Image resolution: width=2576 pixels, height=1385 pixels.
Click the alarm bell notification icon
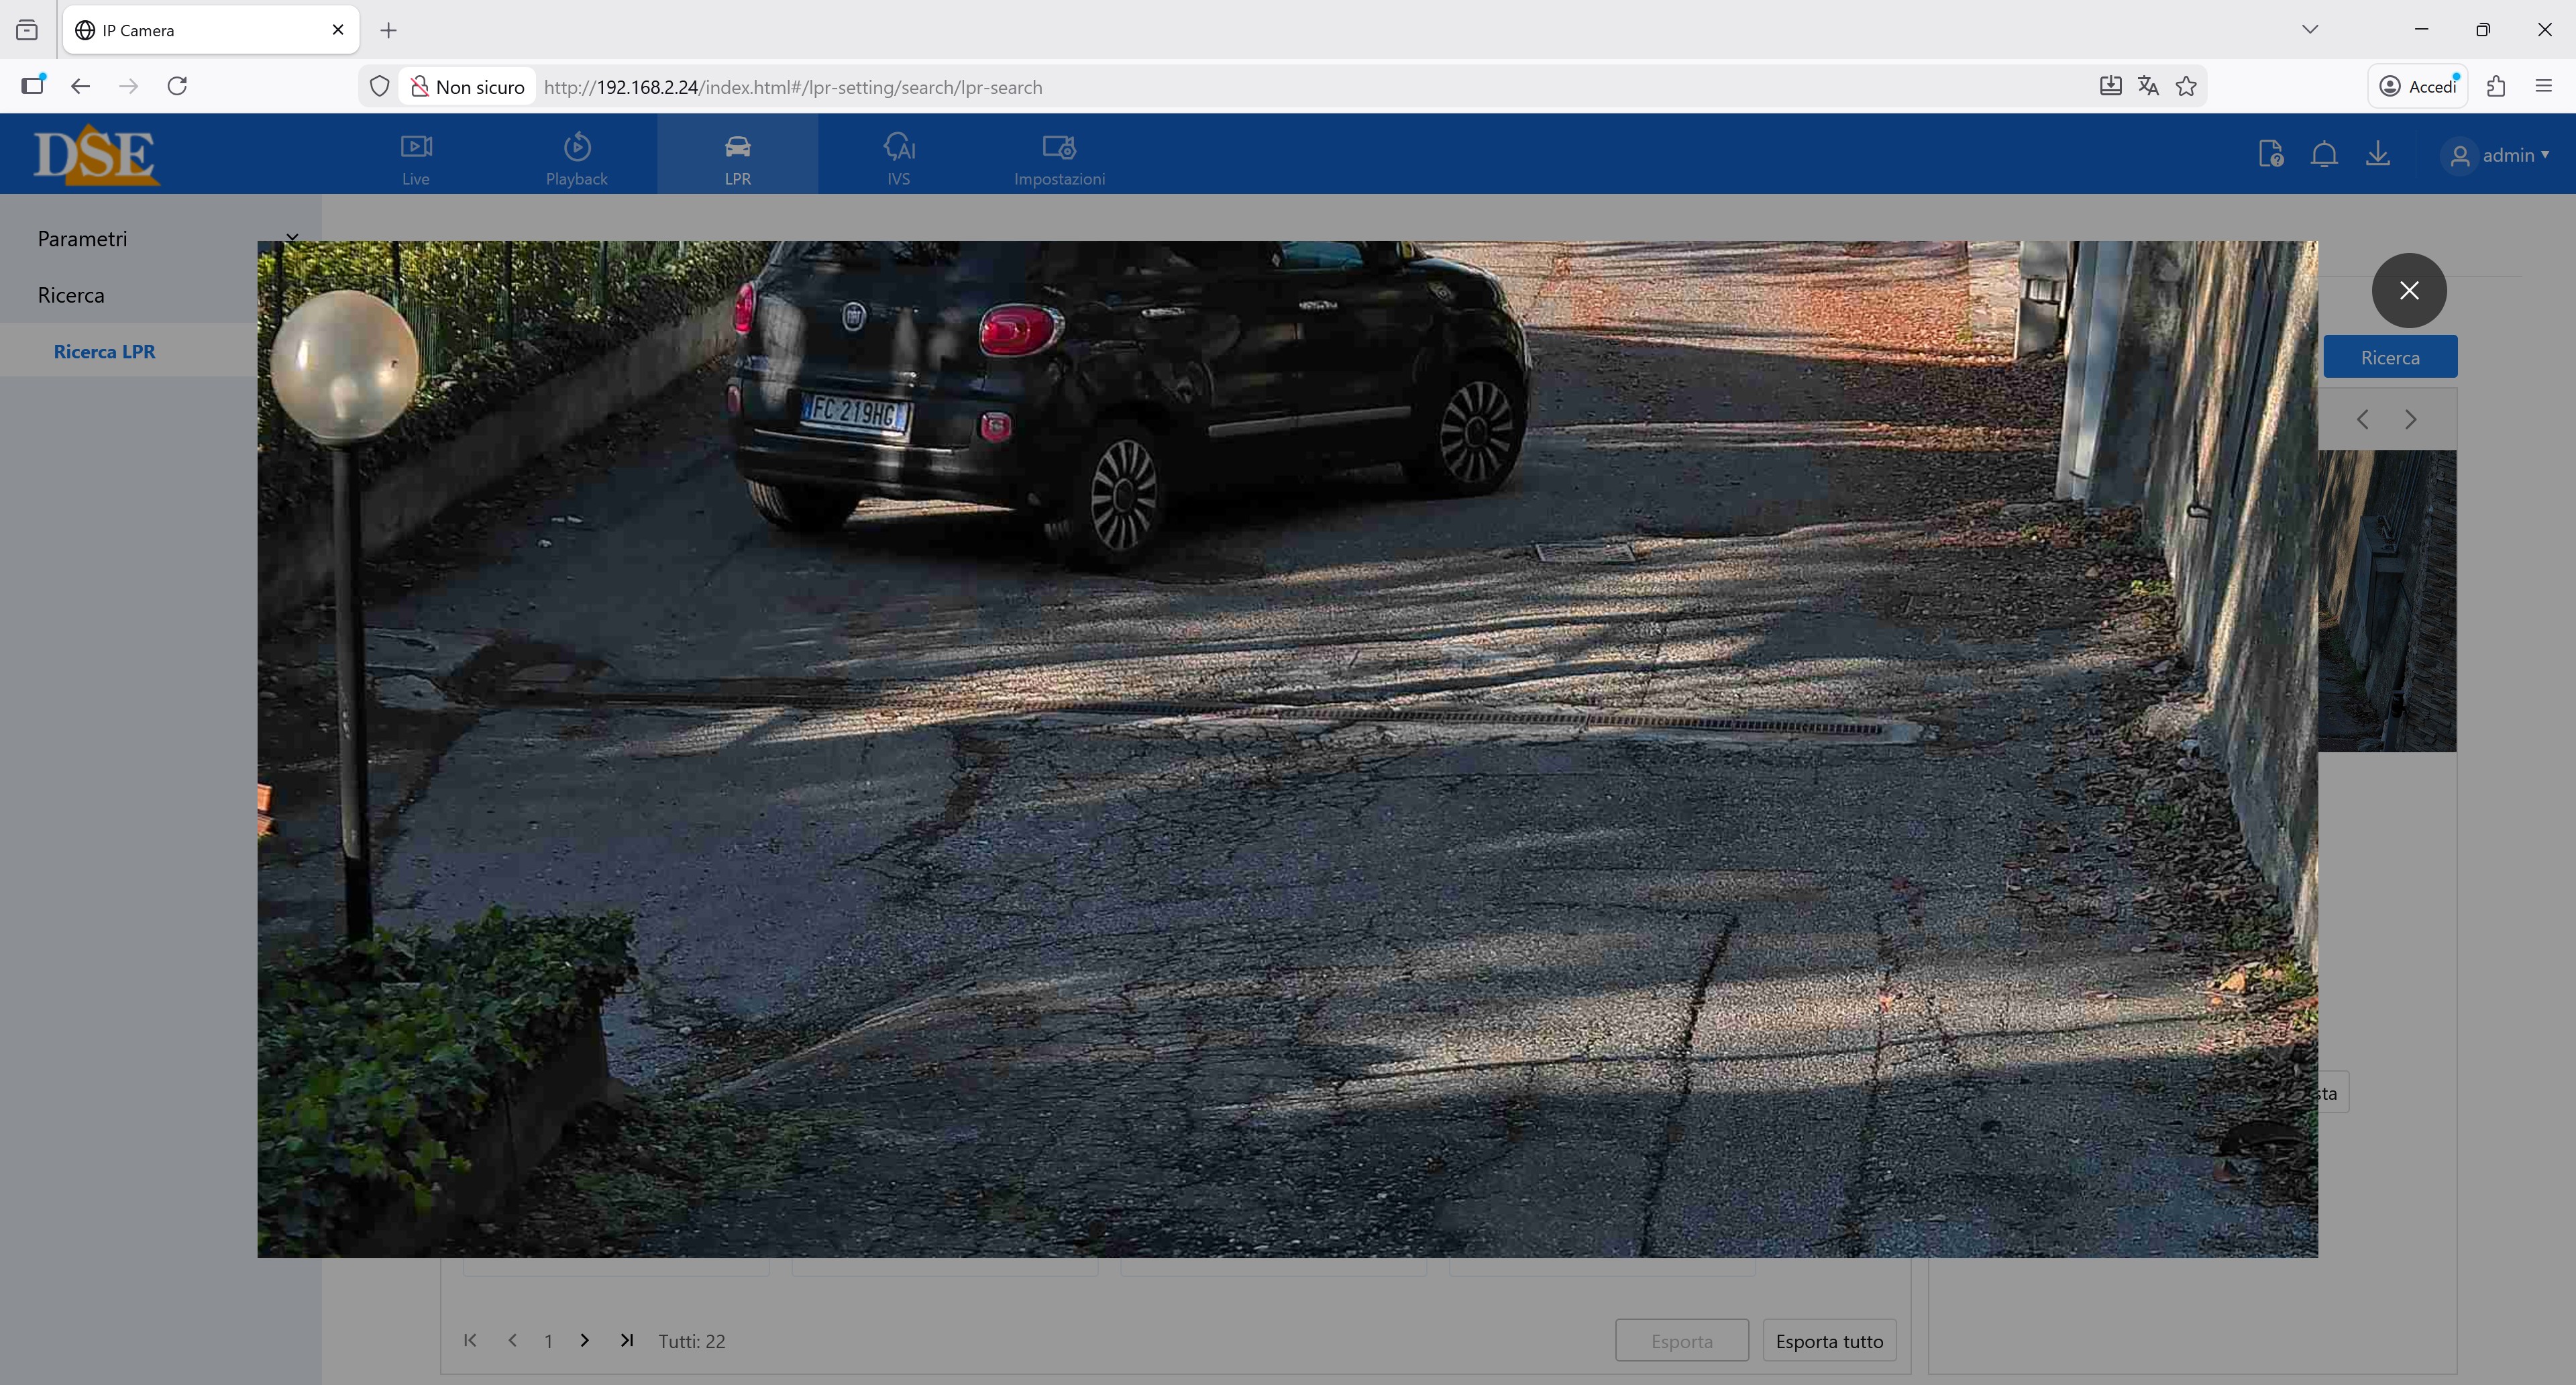pos(2324,154)
